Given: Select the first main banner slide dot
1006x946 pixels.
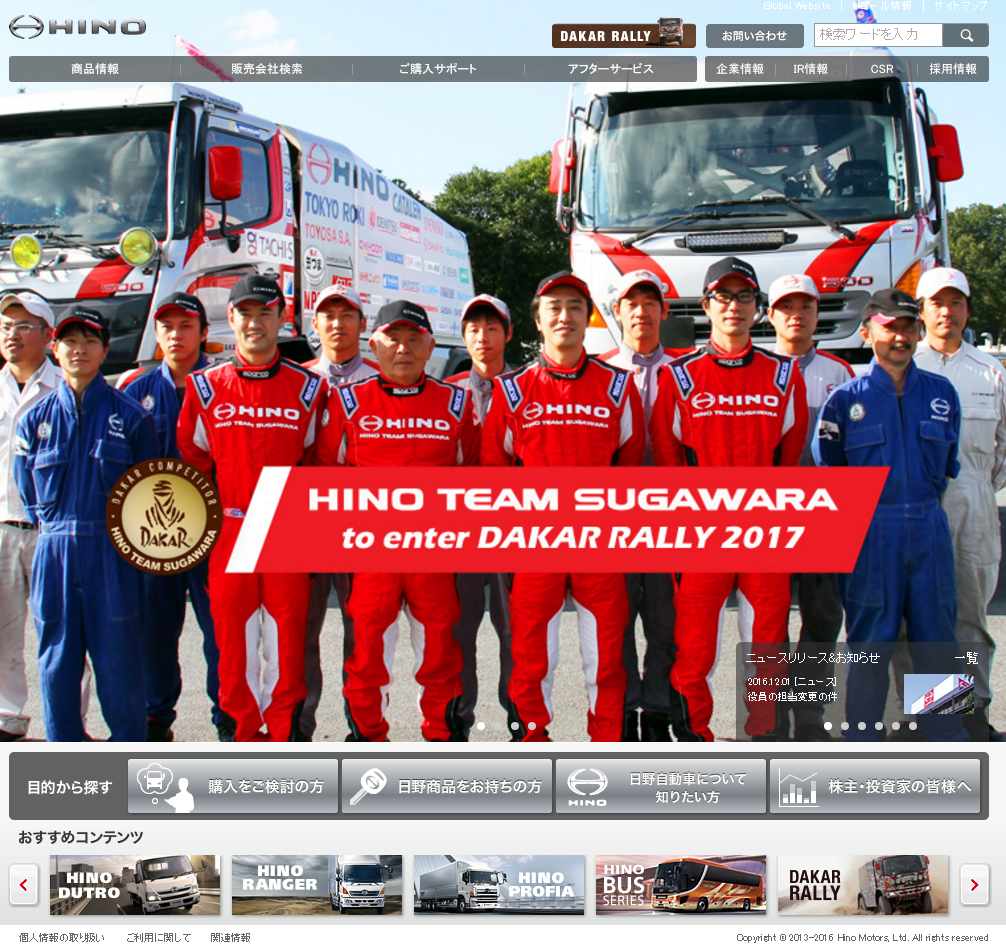Looking at the screenshot, I should [x=481, y=726].
